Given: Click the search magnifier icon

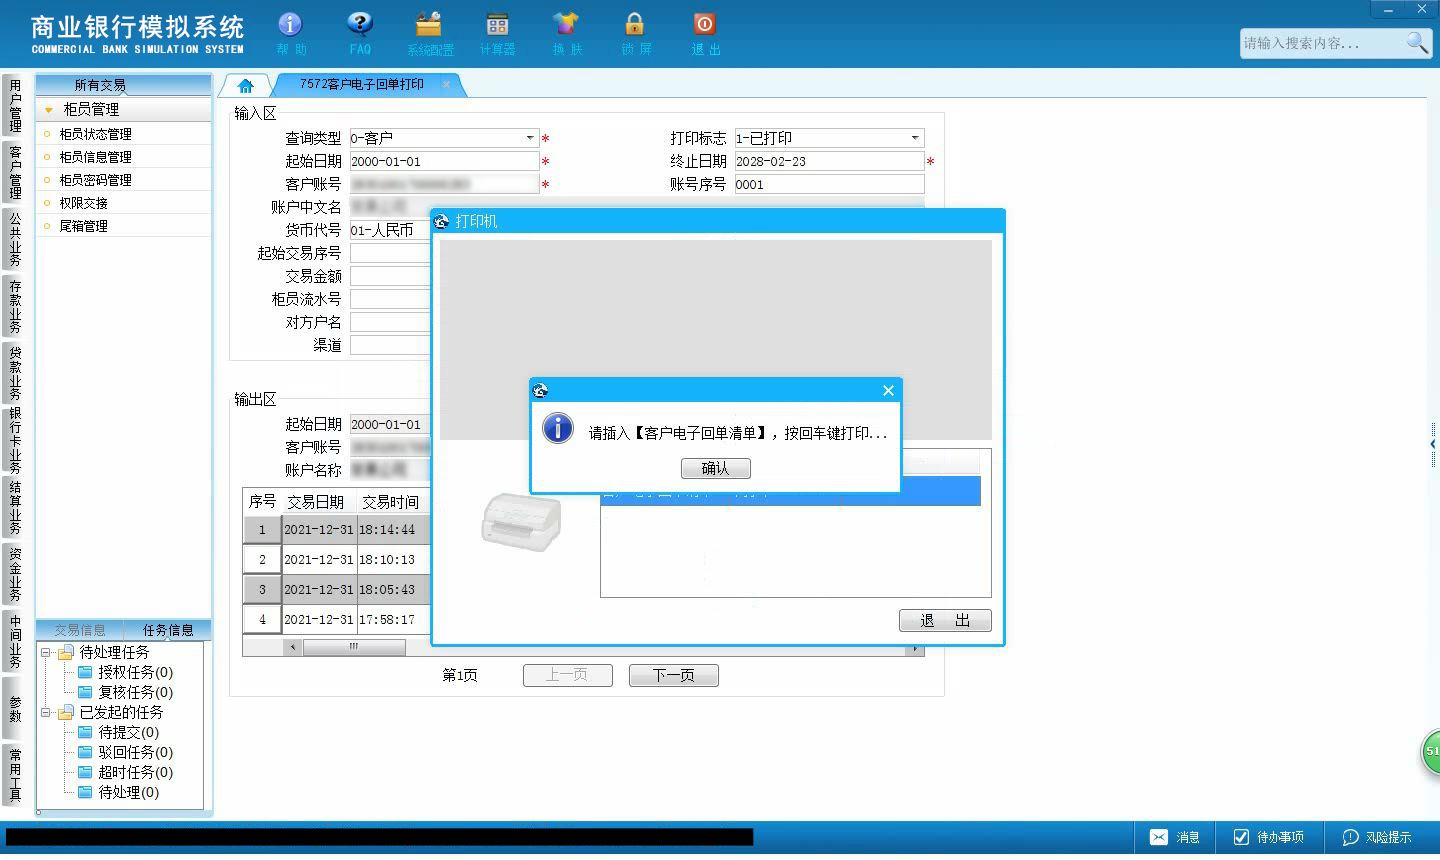Looking at the screenshot, I should point(1417,42).
